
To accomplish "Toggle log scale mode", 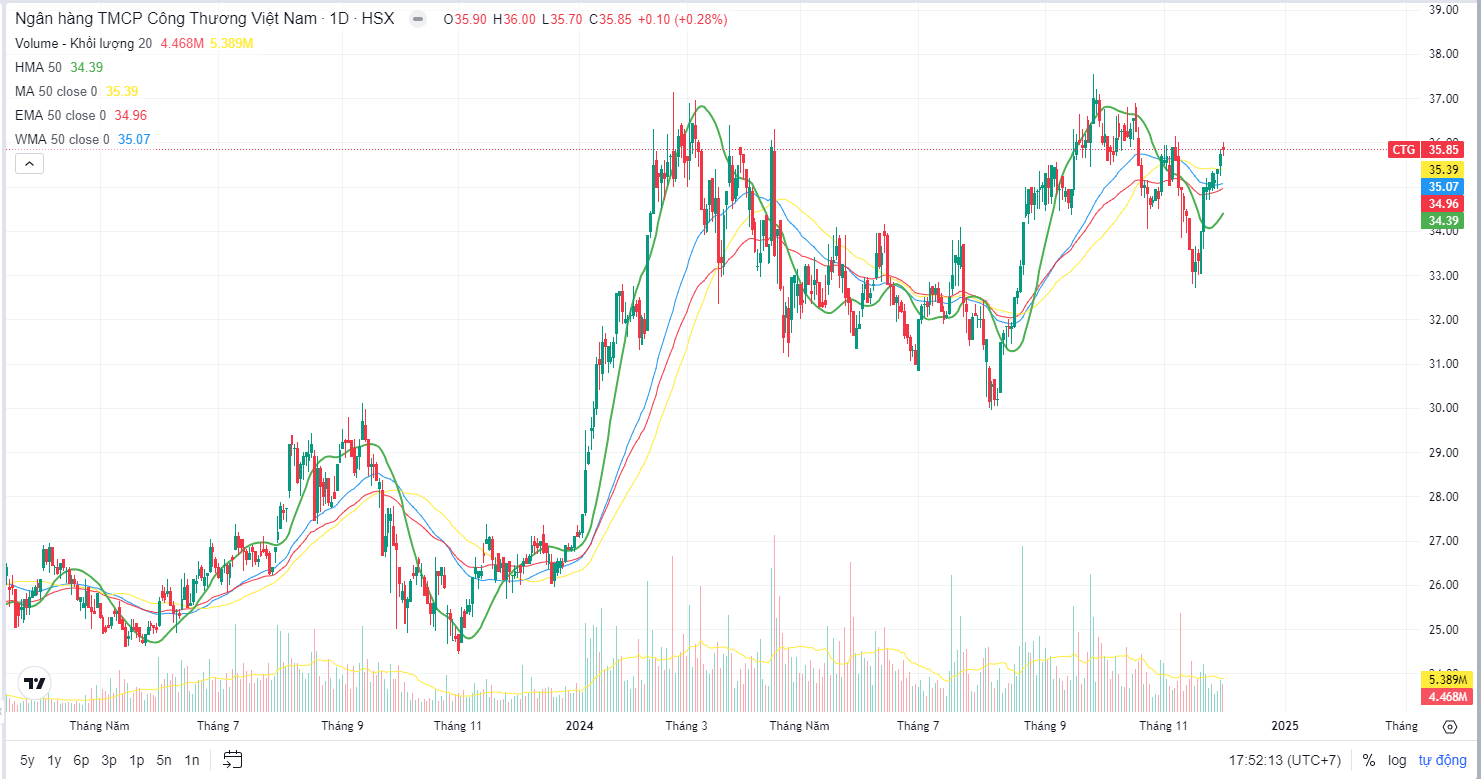I will [1397, 760].
